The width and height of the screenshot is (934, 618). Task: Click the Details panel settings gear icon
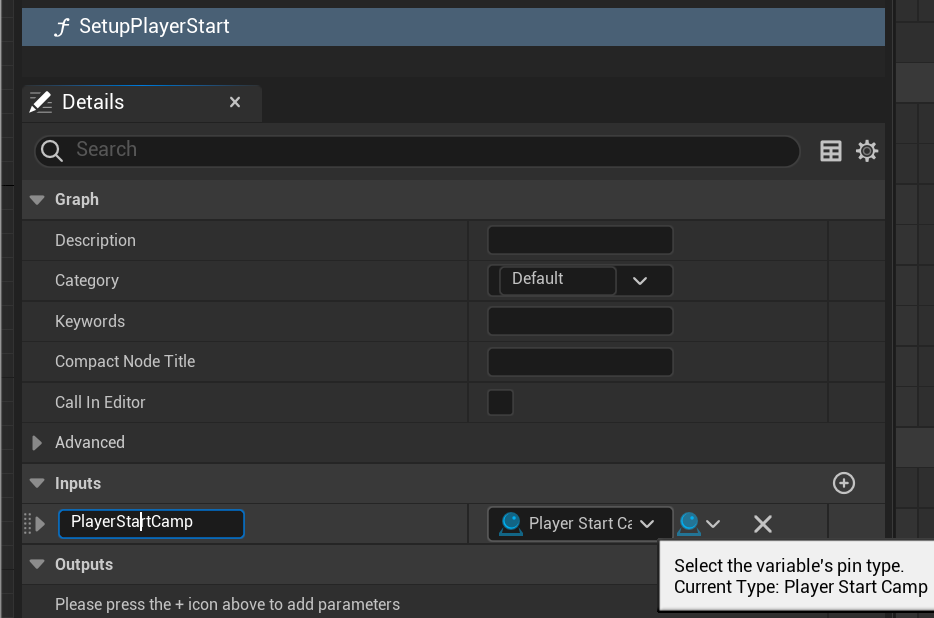click(x=867, y=151)
